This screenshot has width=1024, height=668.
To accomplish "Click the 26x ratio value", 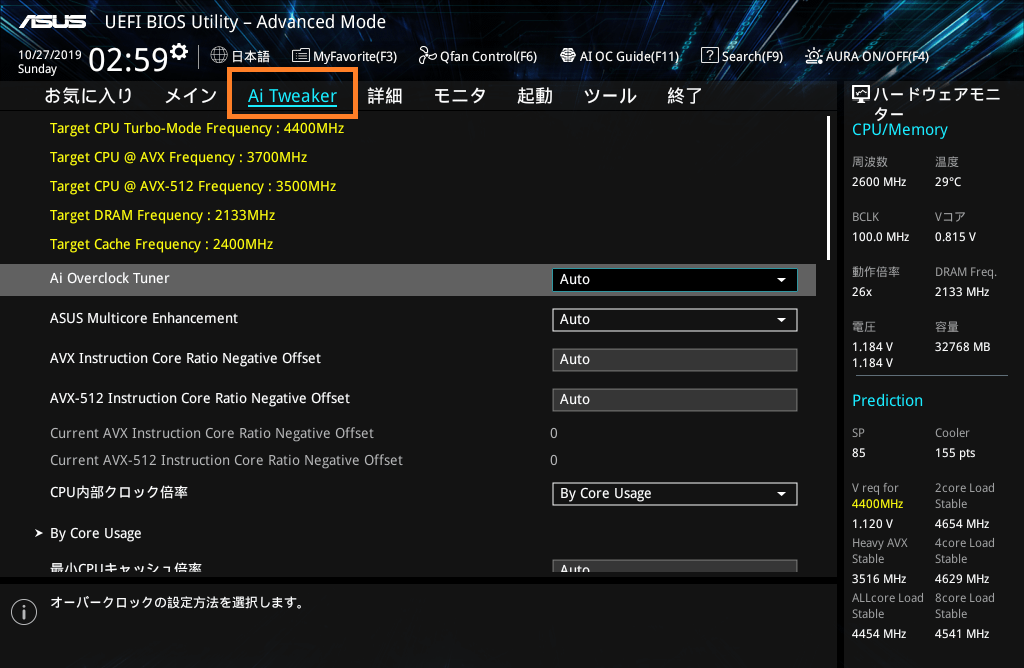I will coord(861,292).
